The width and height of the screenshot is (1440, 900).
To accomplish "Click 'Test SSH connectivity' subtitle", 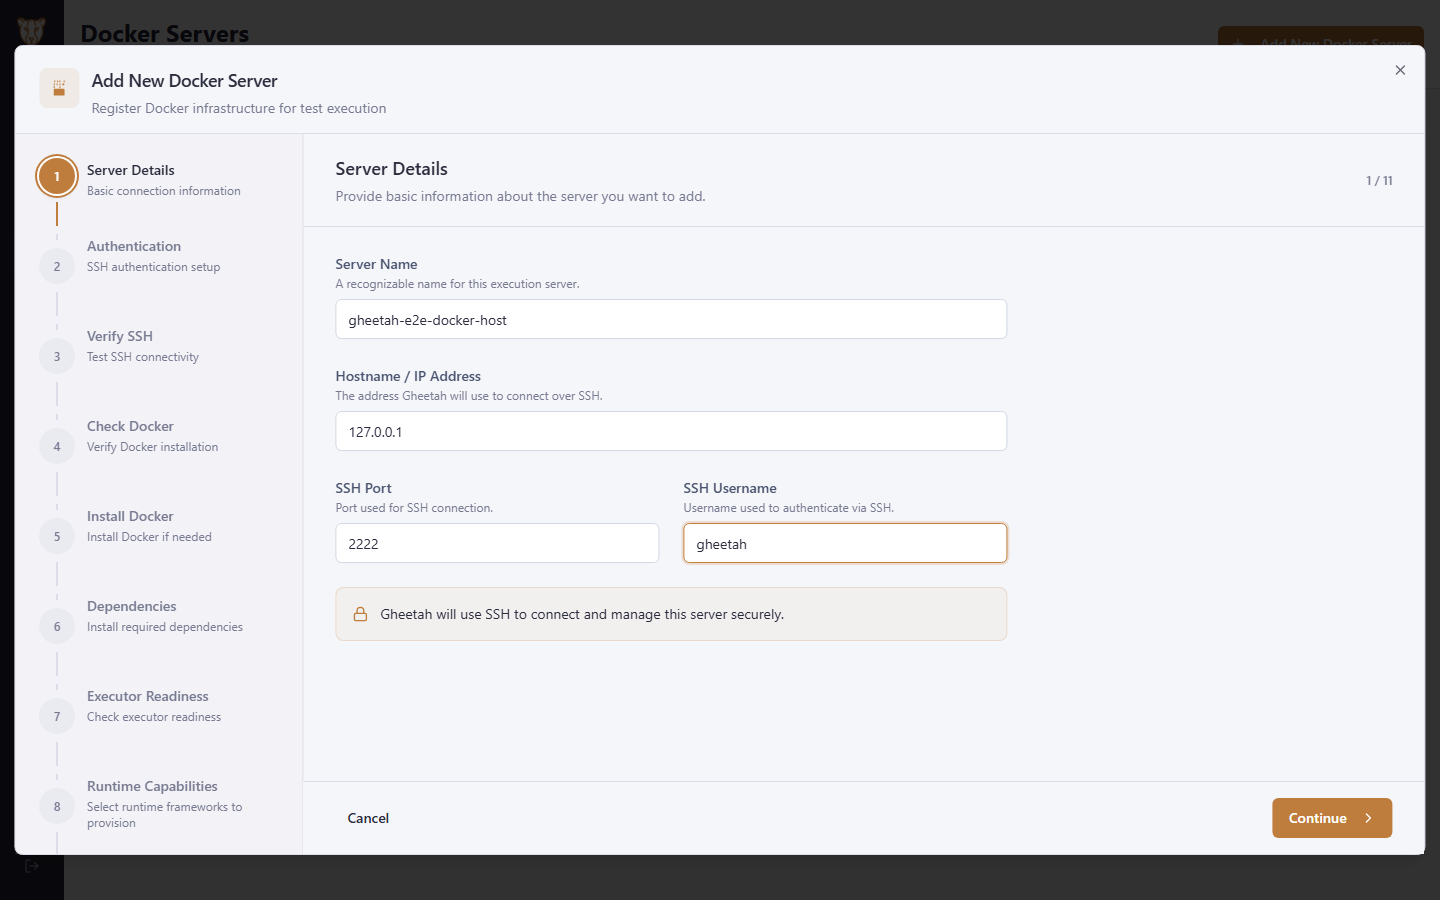I will click(x=143, y=357).
